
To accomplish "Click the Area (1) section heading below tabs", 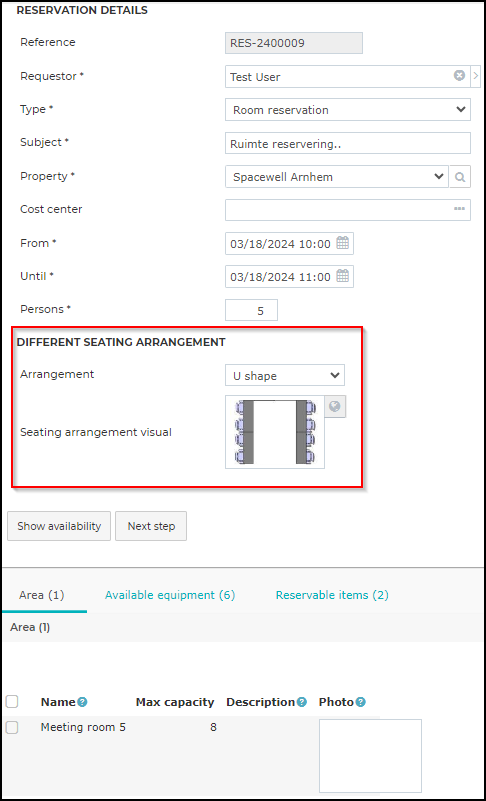I will click(30, 627).
